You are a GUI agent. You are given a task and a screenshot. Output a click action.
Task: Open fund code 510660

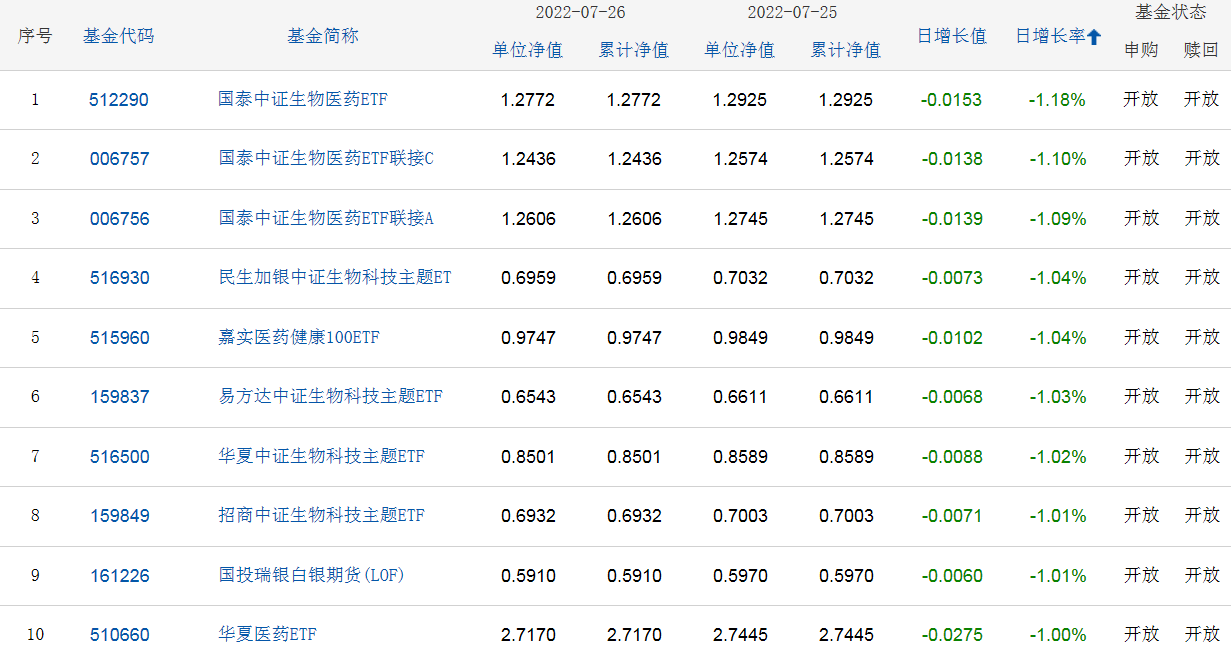119,635
